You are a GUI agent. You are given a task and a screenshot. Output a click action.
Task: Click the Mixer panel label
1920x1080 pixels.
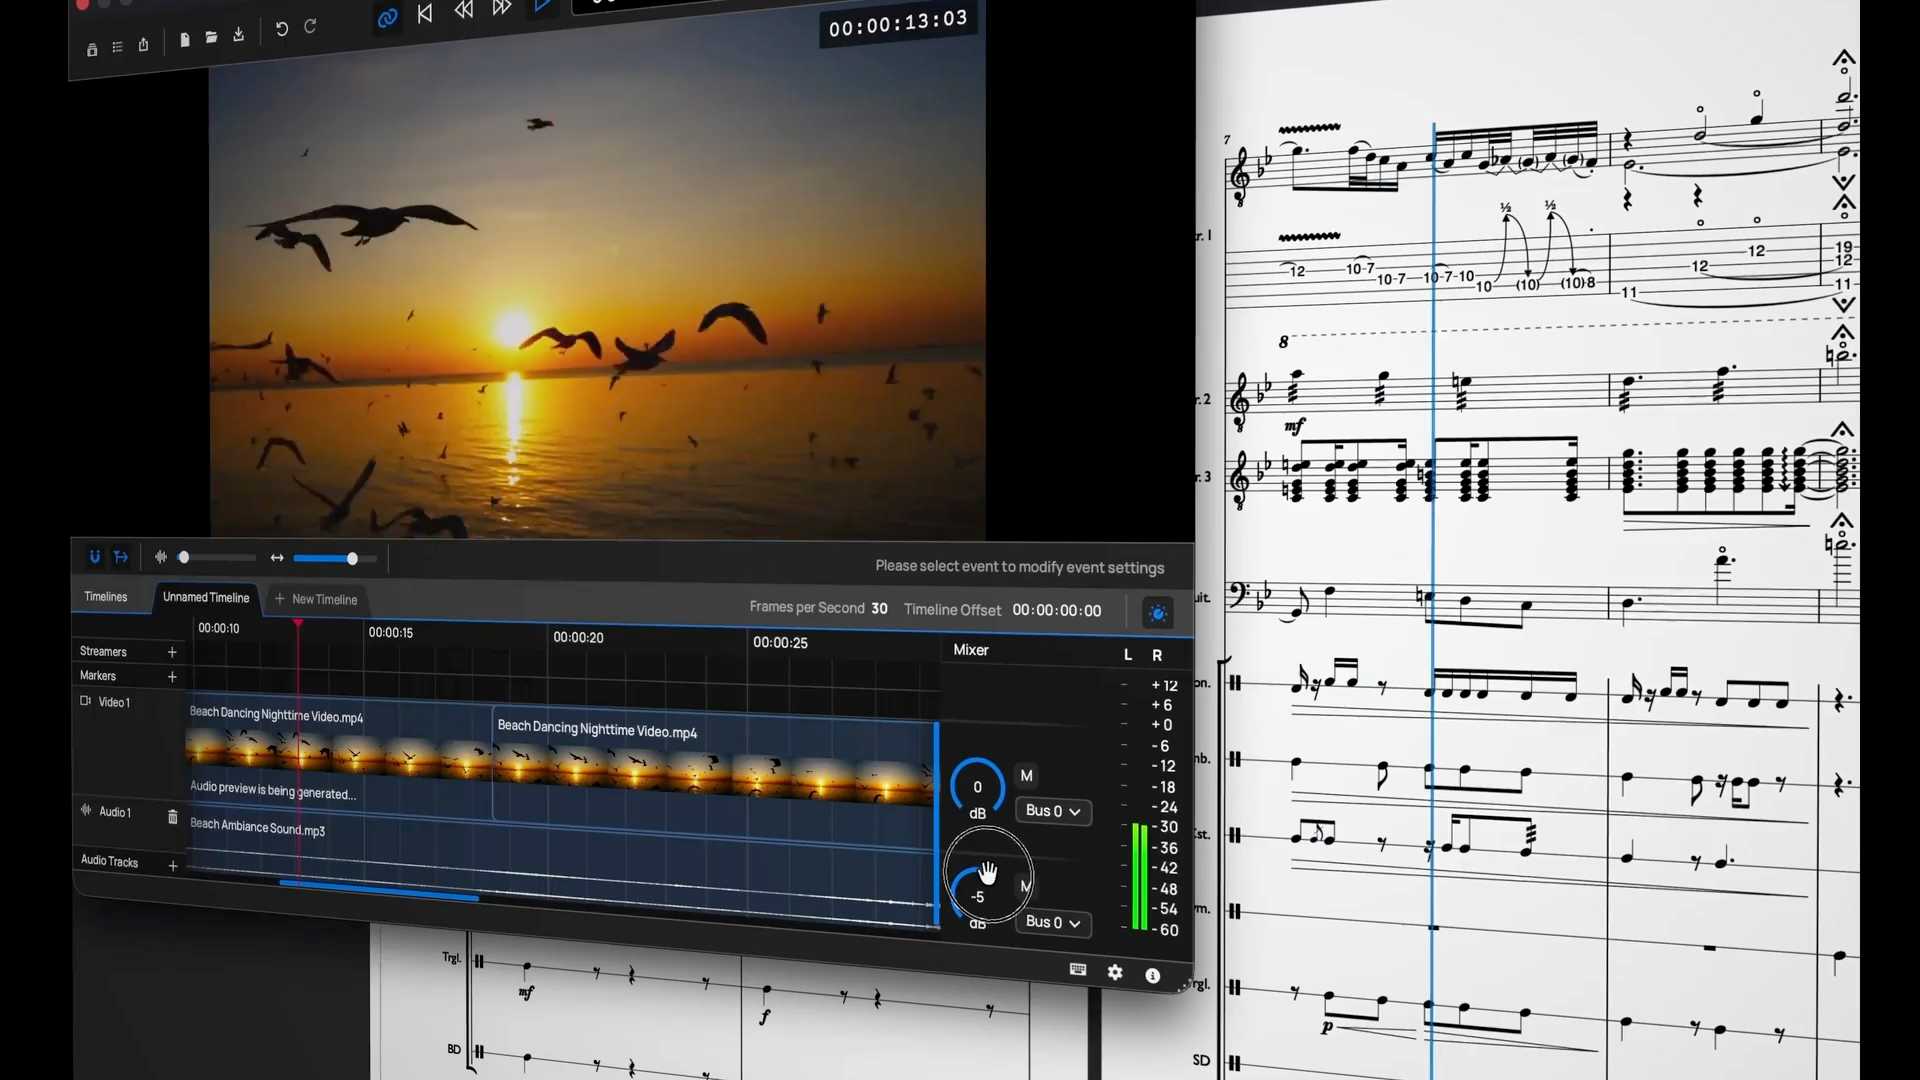971,650
